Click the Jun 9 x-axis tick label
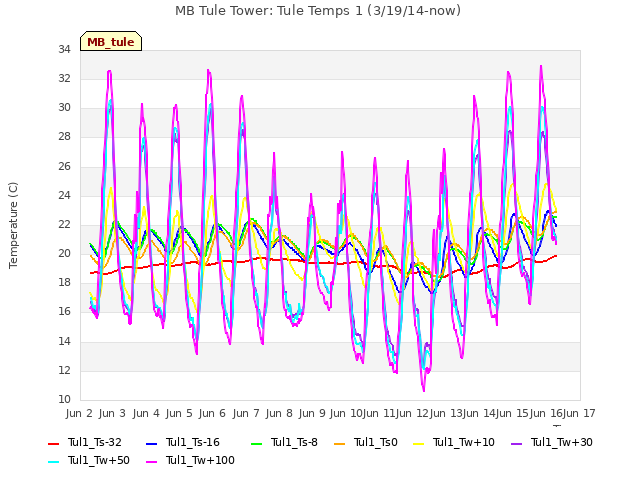The image size is (640, 480). (312, 413)
